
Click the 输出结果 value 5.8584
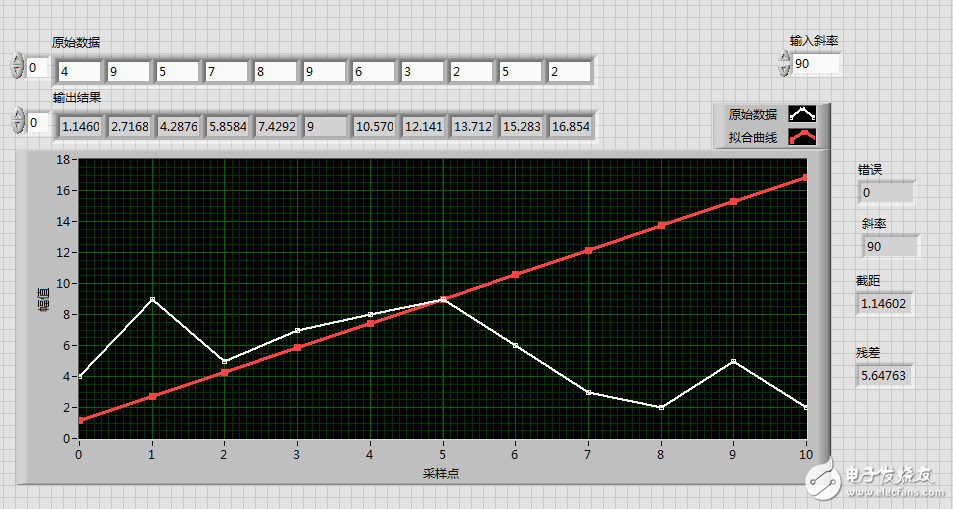(x=227, y=126)
